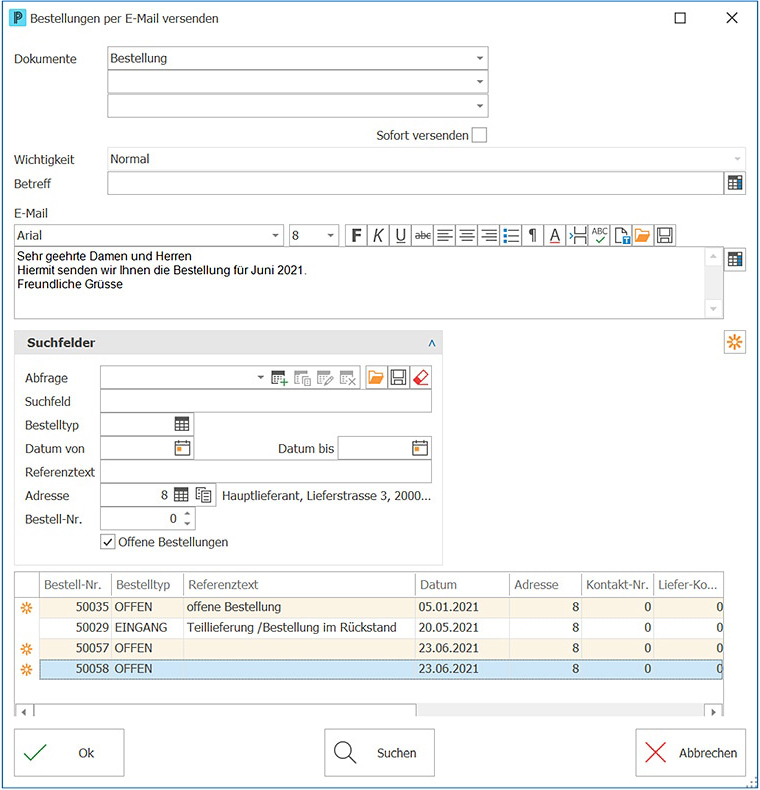This screenshot has height=790, width=760.
Task: Toggle italic formatting K icon
Action: (378, 236)
